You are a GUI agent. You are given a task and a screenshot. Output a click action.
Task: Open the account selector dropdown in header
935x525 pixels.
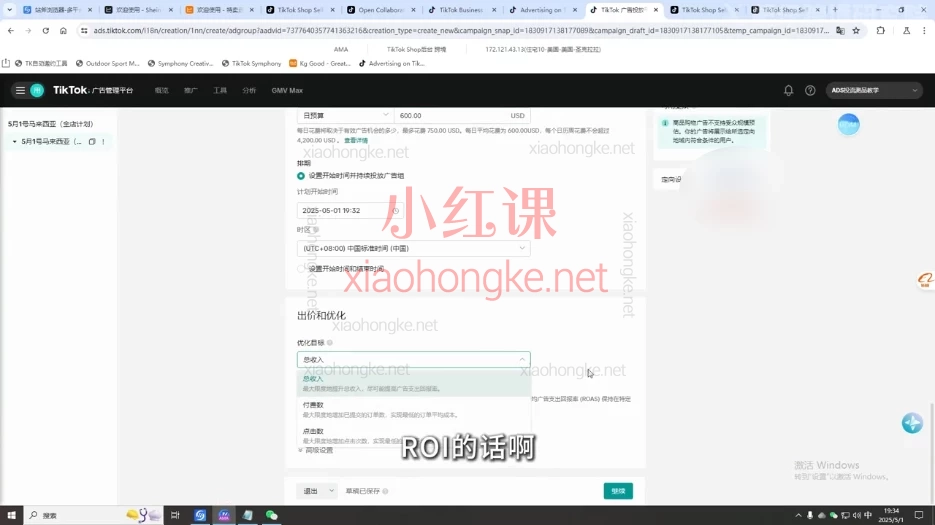(874, 90)
